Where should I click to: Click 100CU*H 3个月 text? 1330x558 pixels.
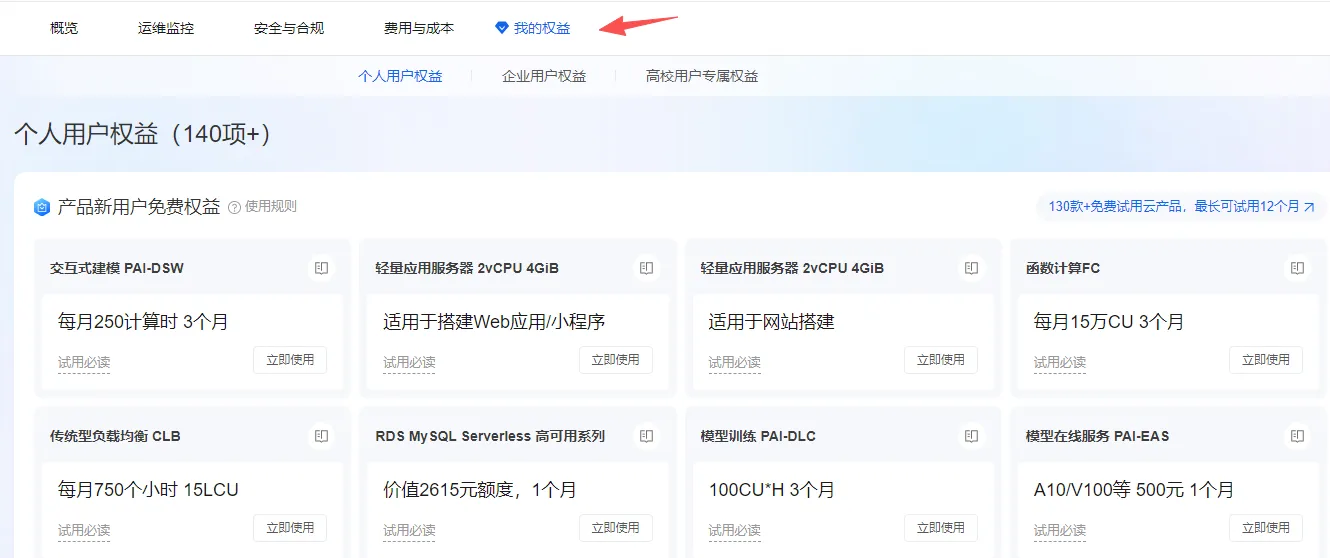click(x=772, y=490)
